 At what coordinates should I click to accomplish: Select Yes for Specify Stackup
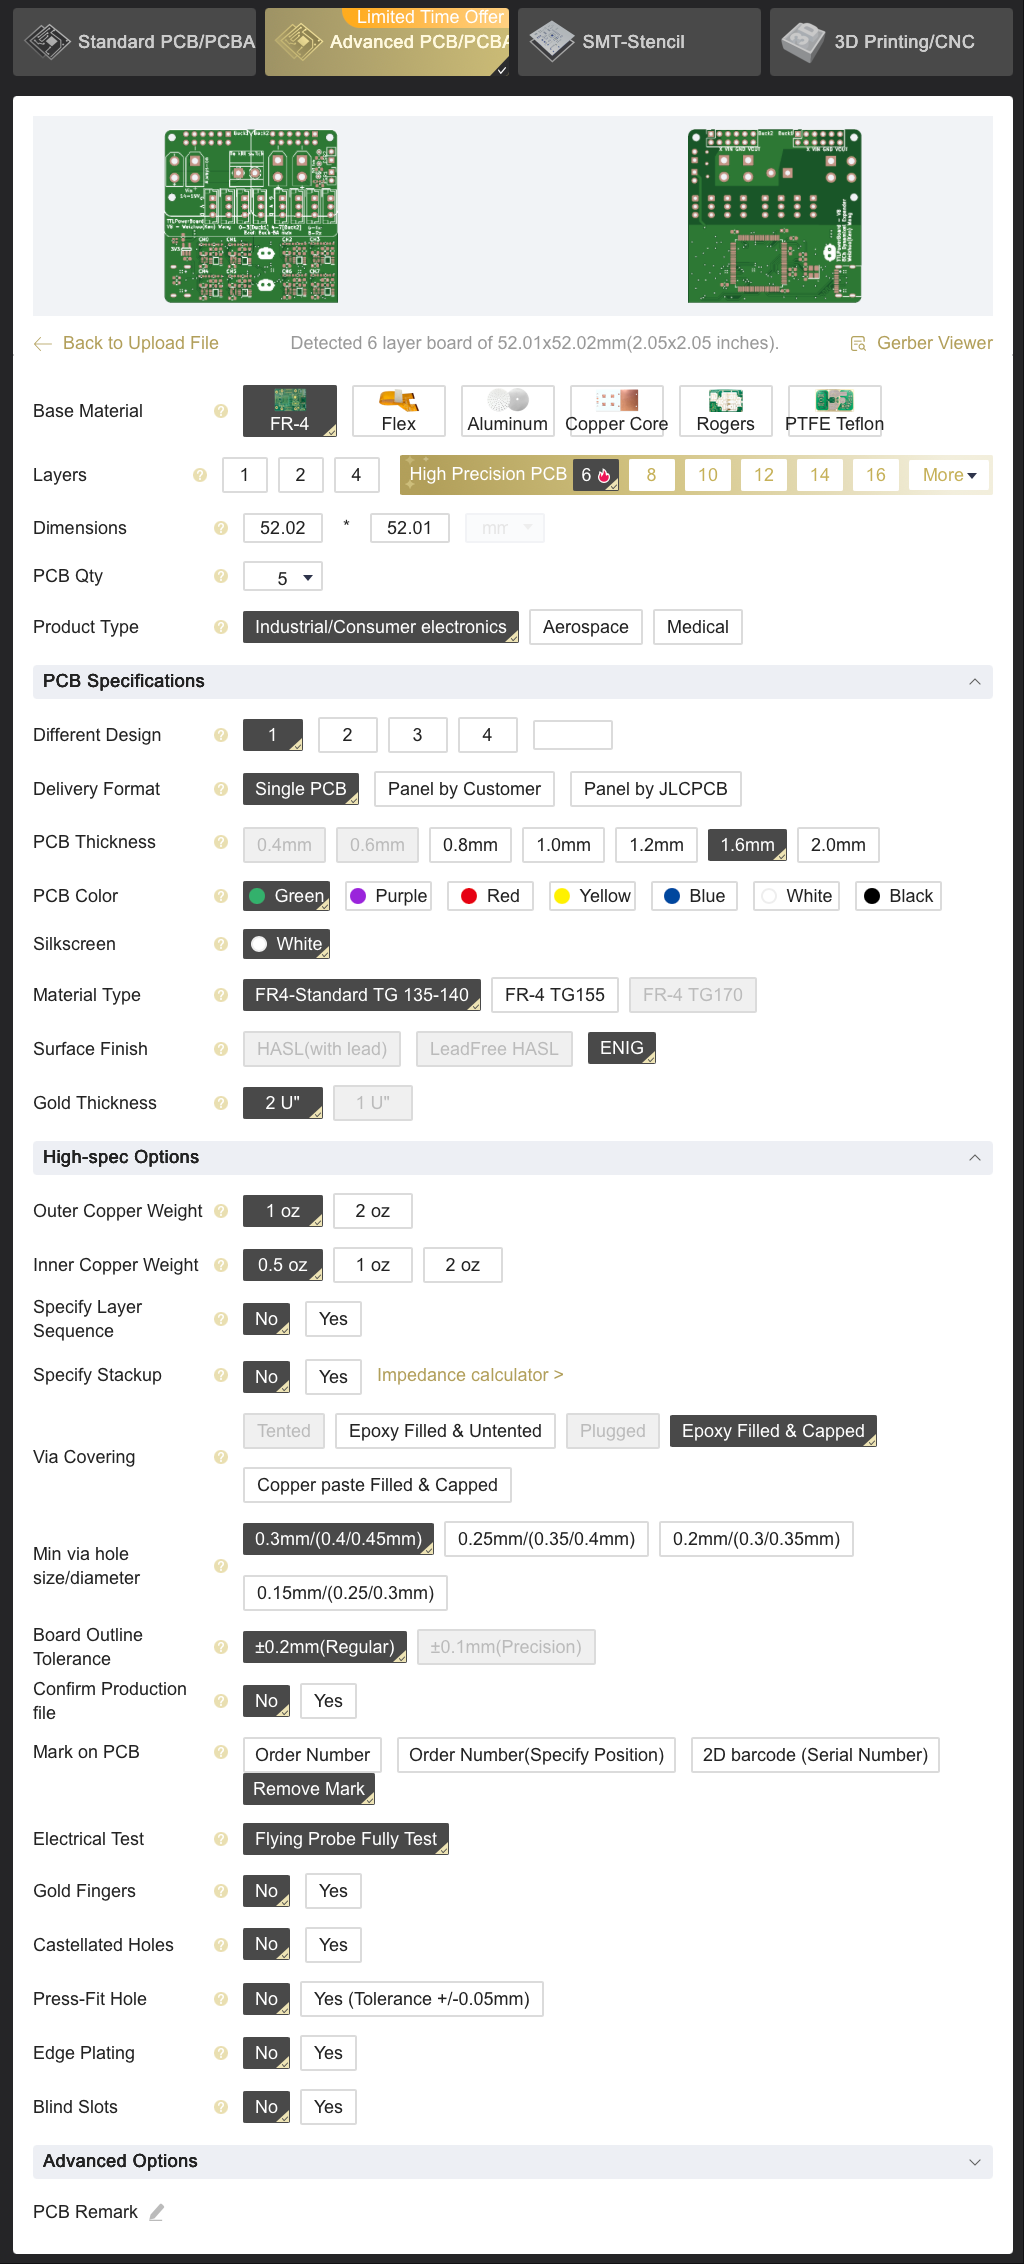point(333,1377)
